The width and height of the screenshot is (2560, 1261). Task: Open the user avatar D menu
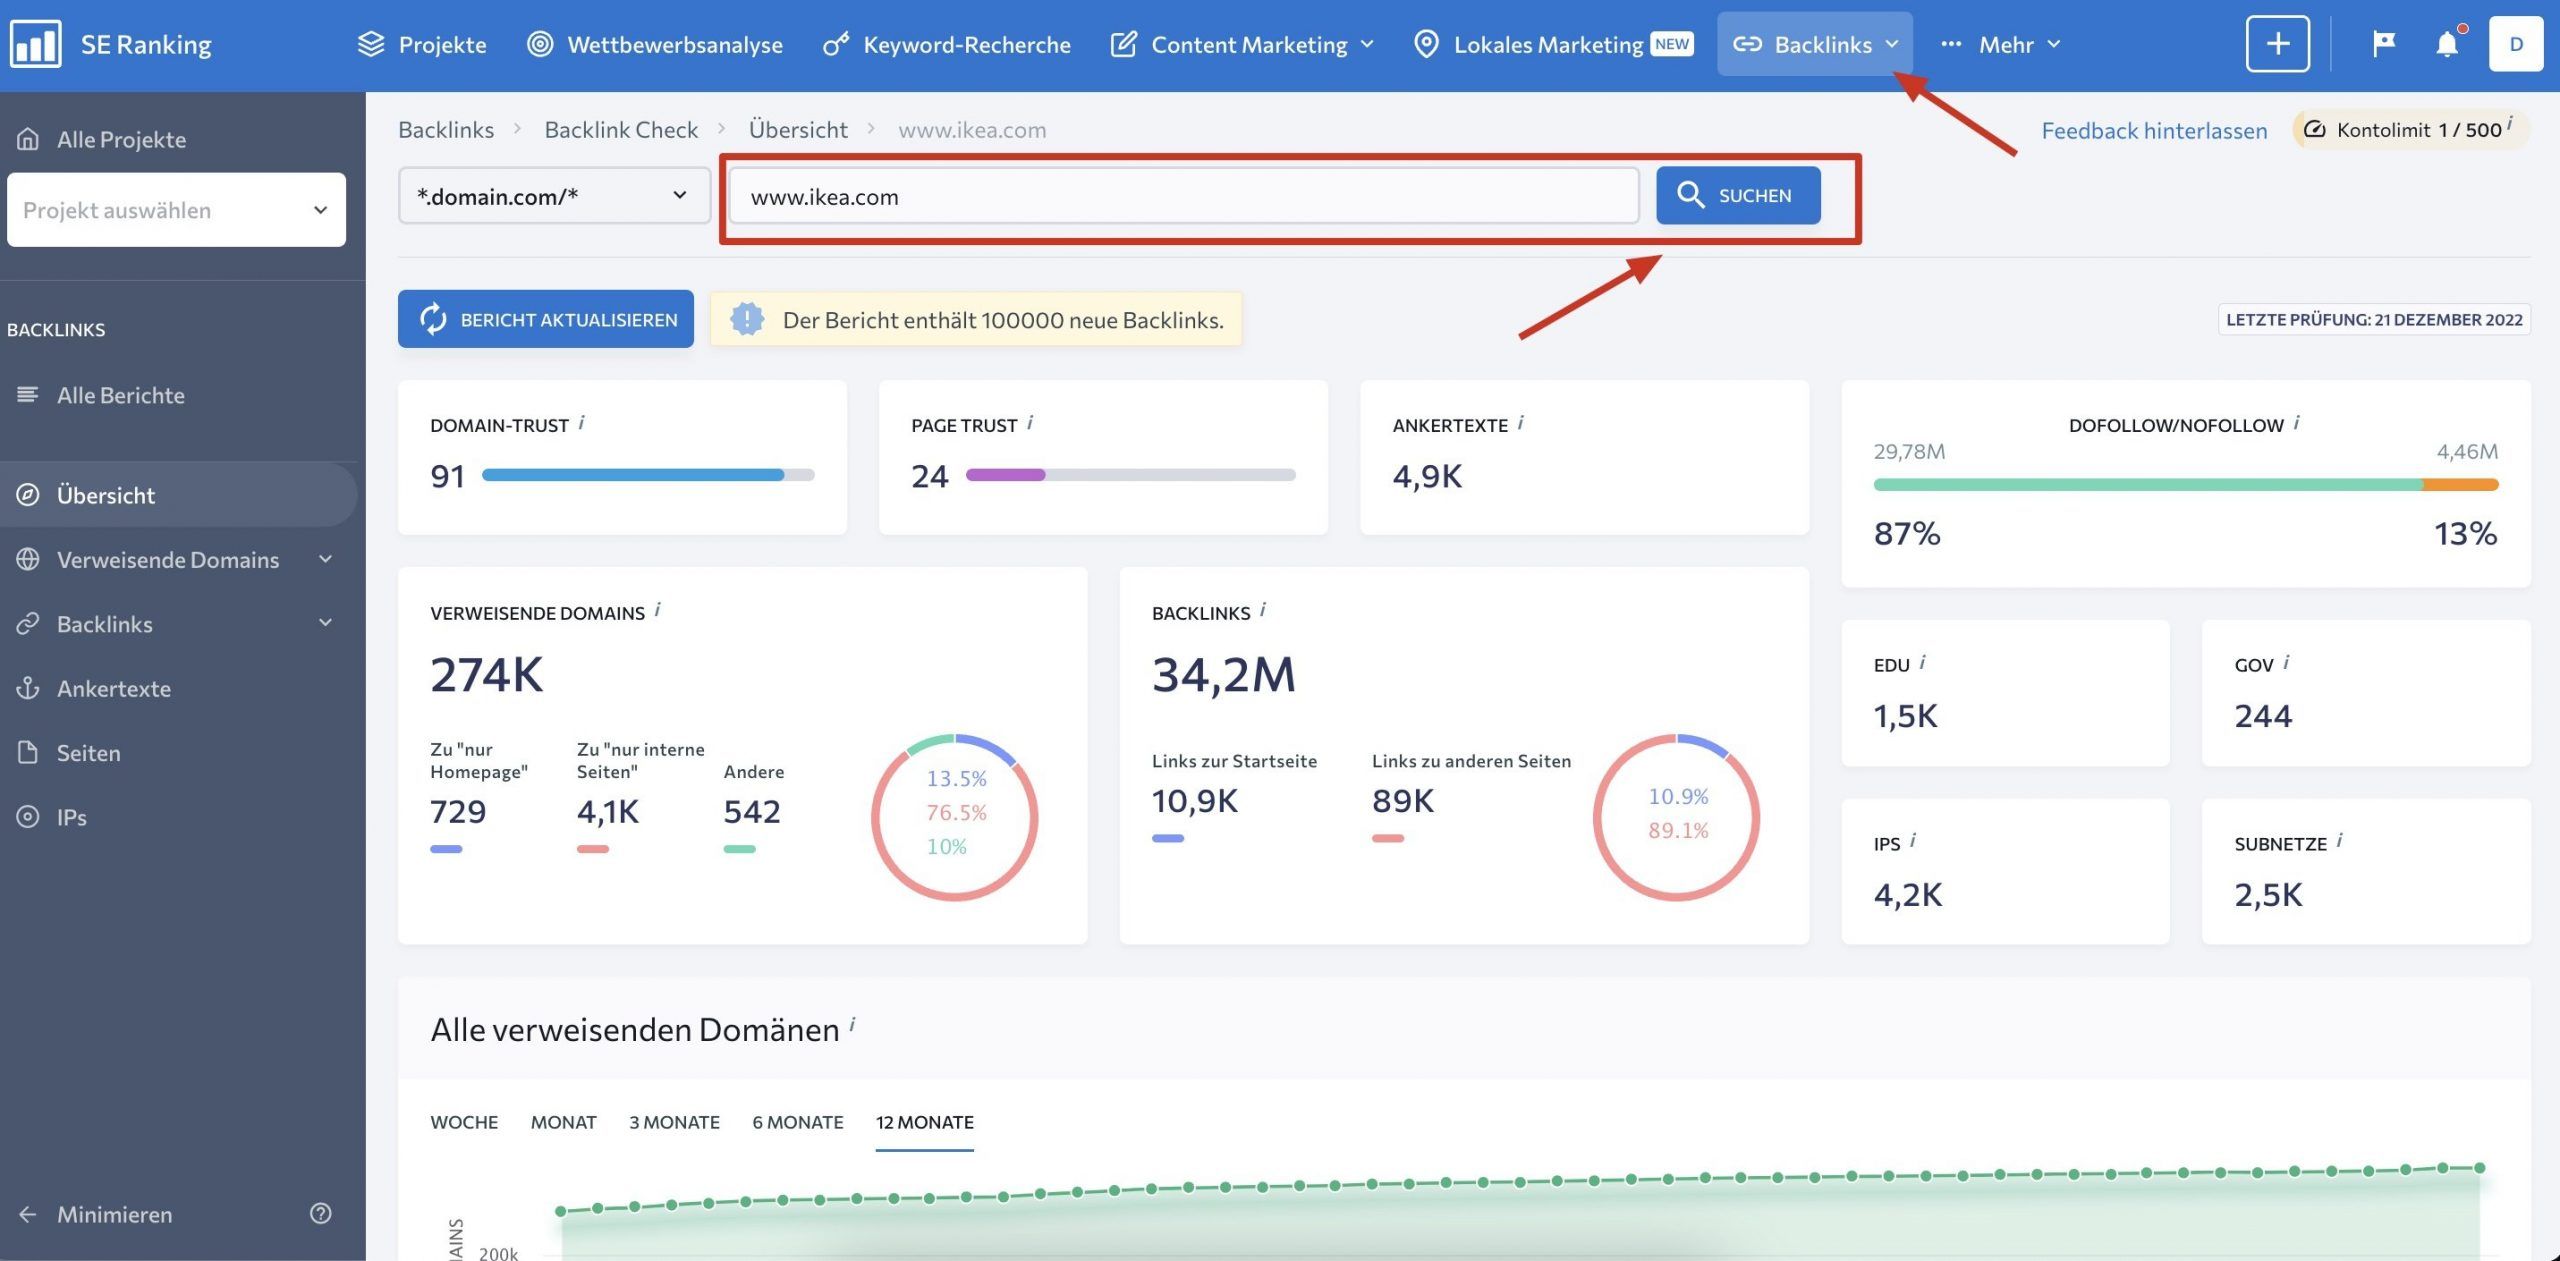[2516, 44]
